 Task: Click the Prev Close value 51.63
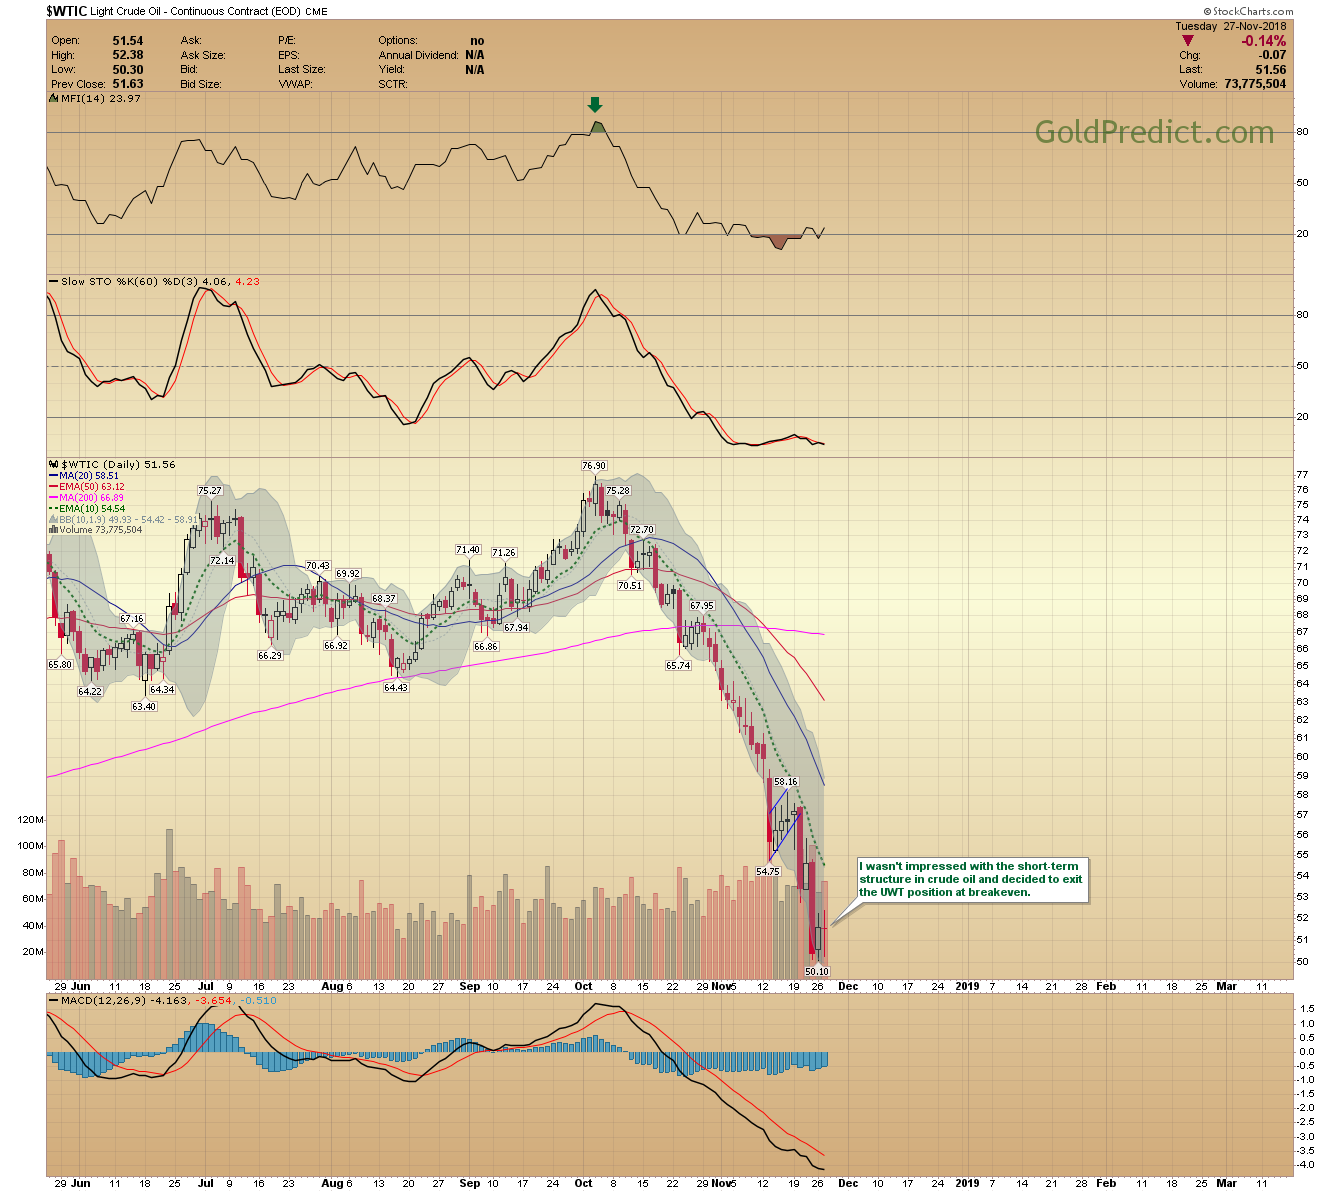coord(128,84)
